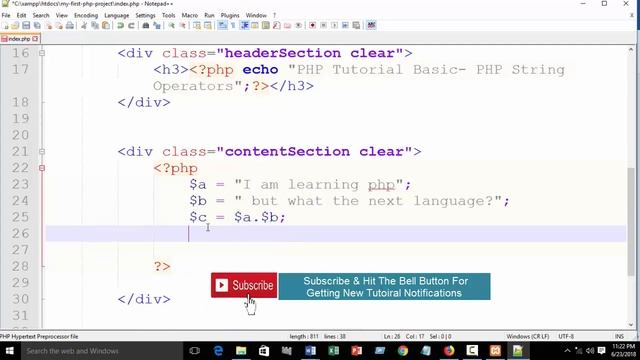This screenshot has width=640, height=360.
Task: Save the file with the Save icon
Action: coord(26,25)
